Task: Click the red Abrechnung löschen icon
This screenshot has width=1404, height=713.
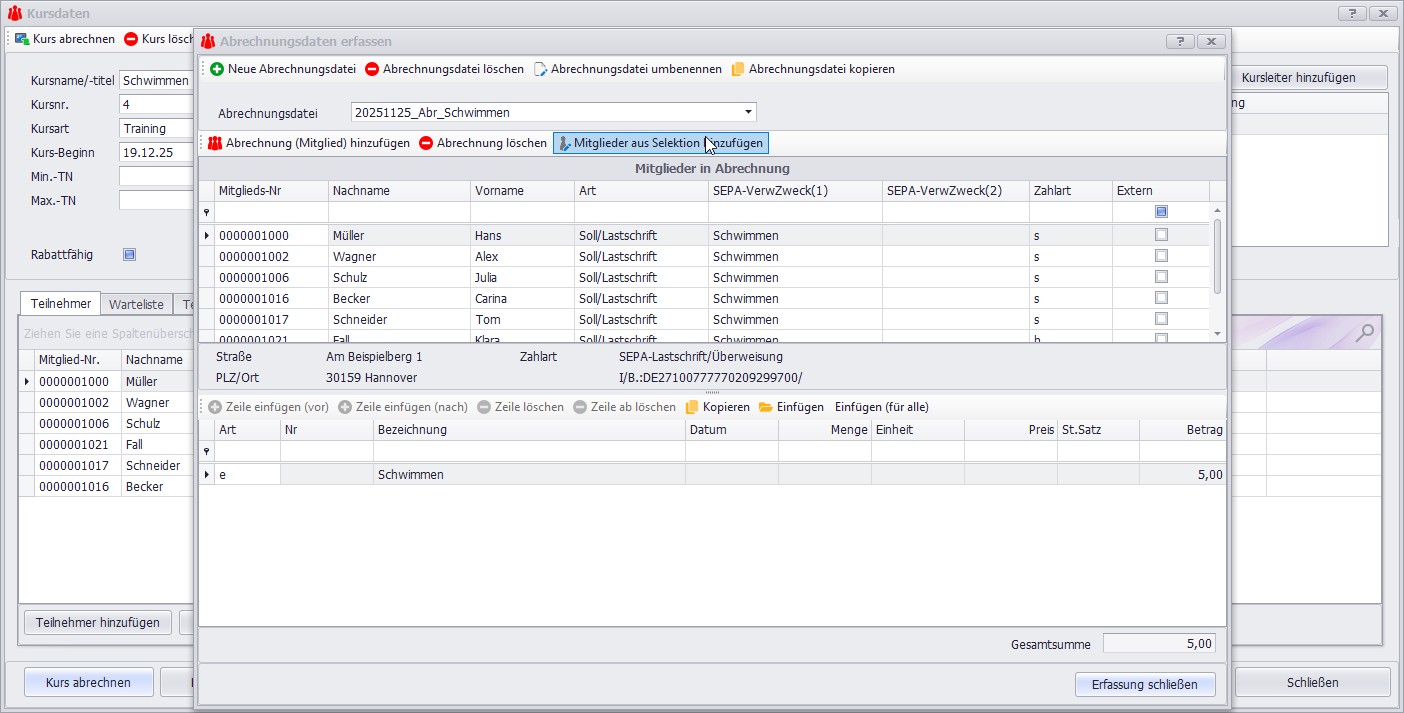Action: pos(426,143)
